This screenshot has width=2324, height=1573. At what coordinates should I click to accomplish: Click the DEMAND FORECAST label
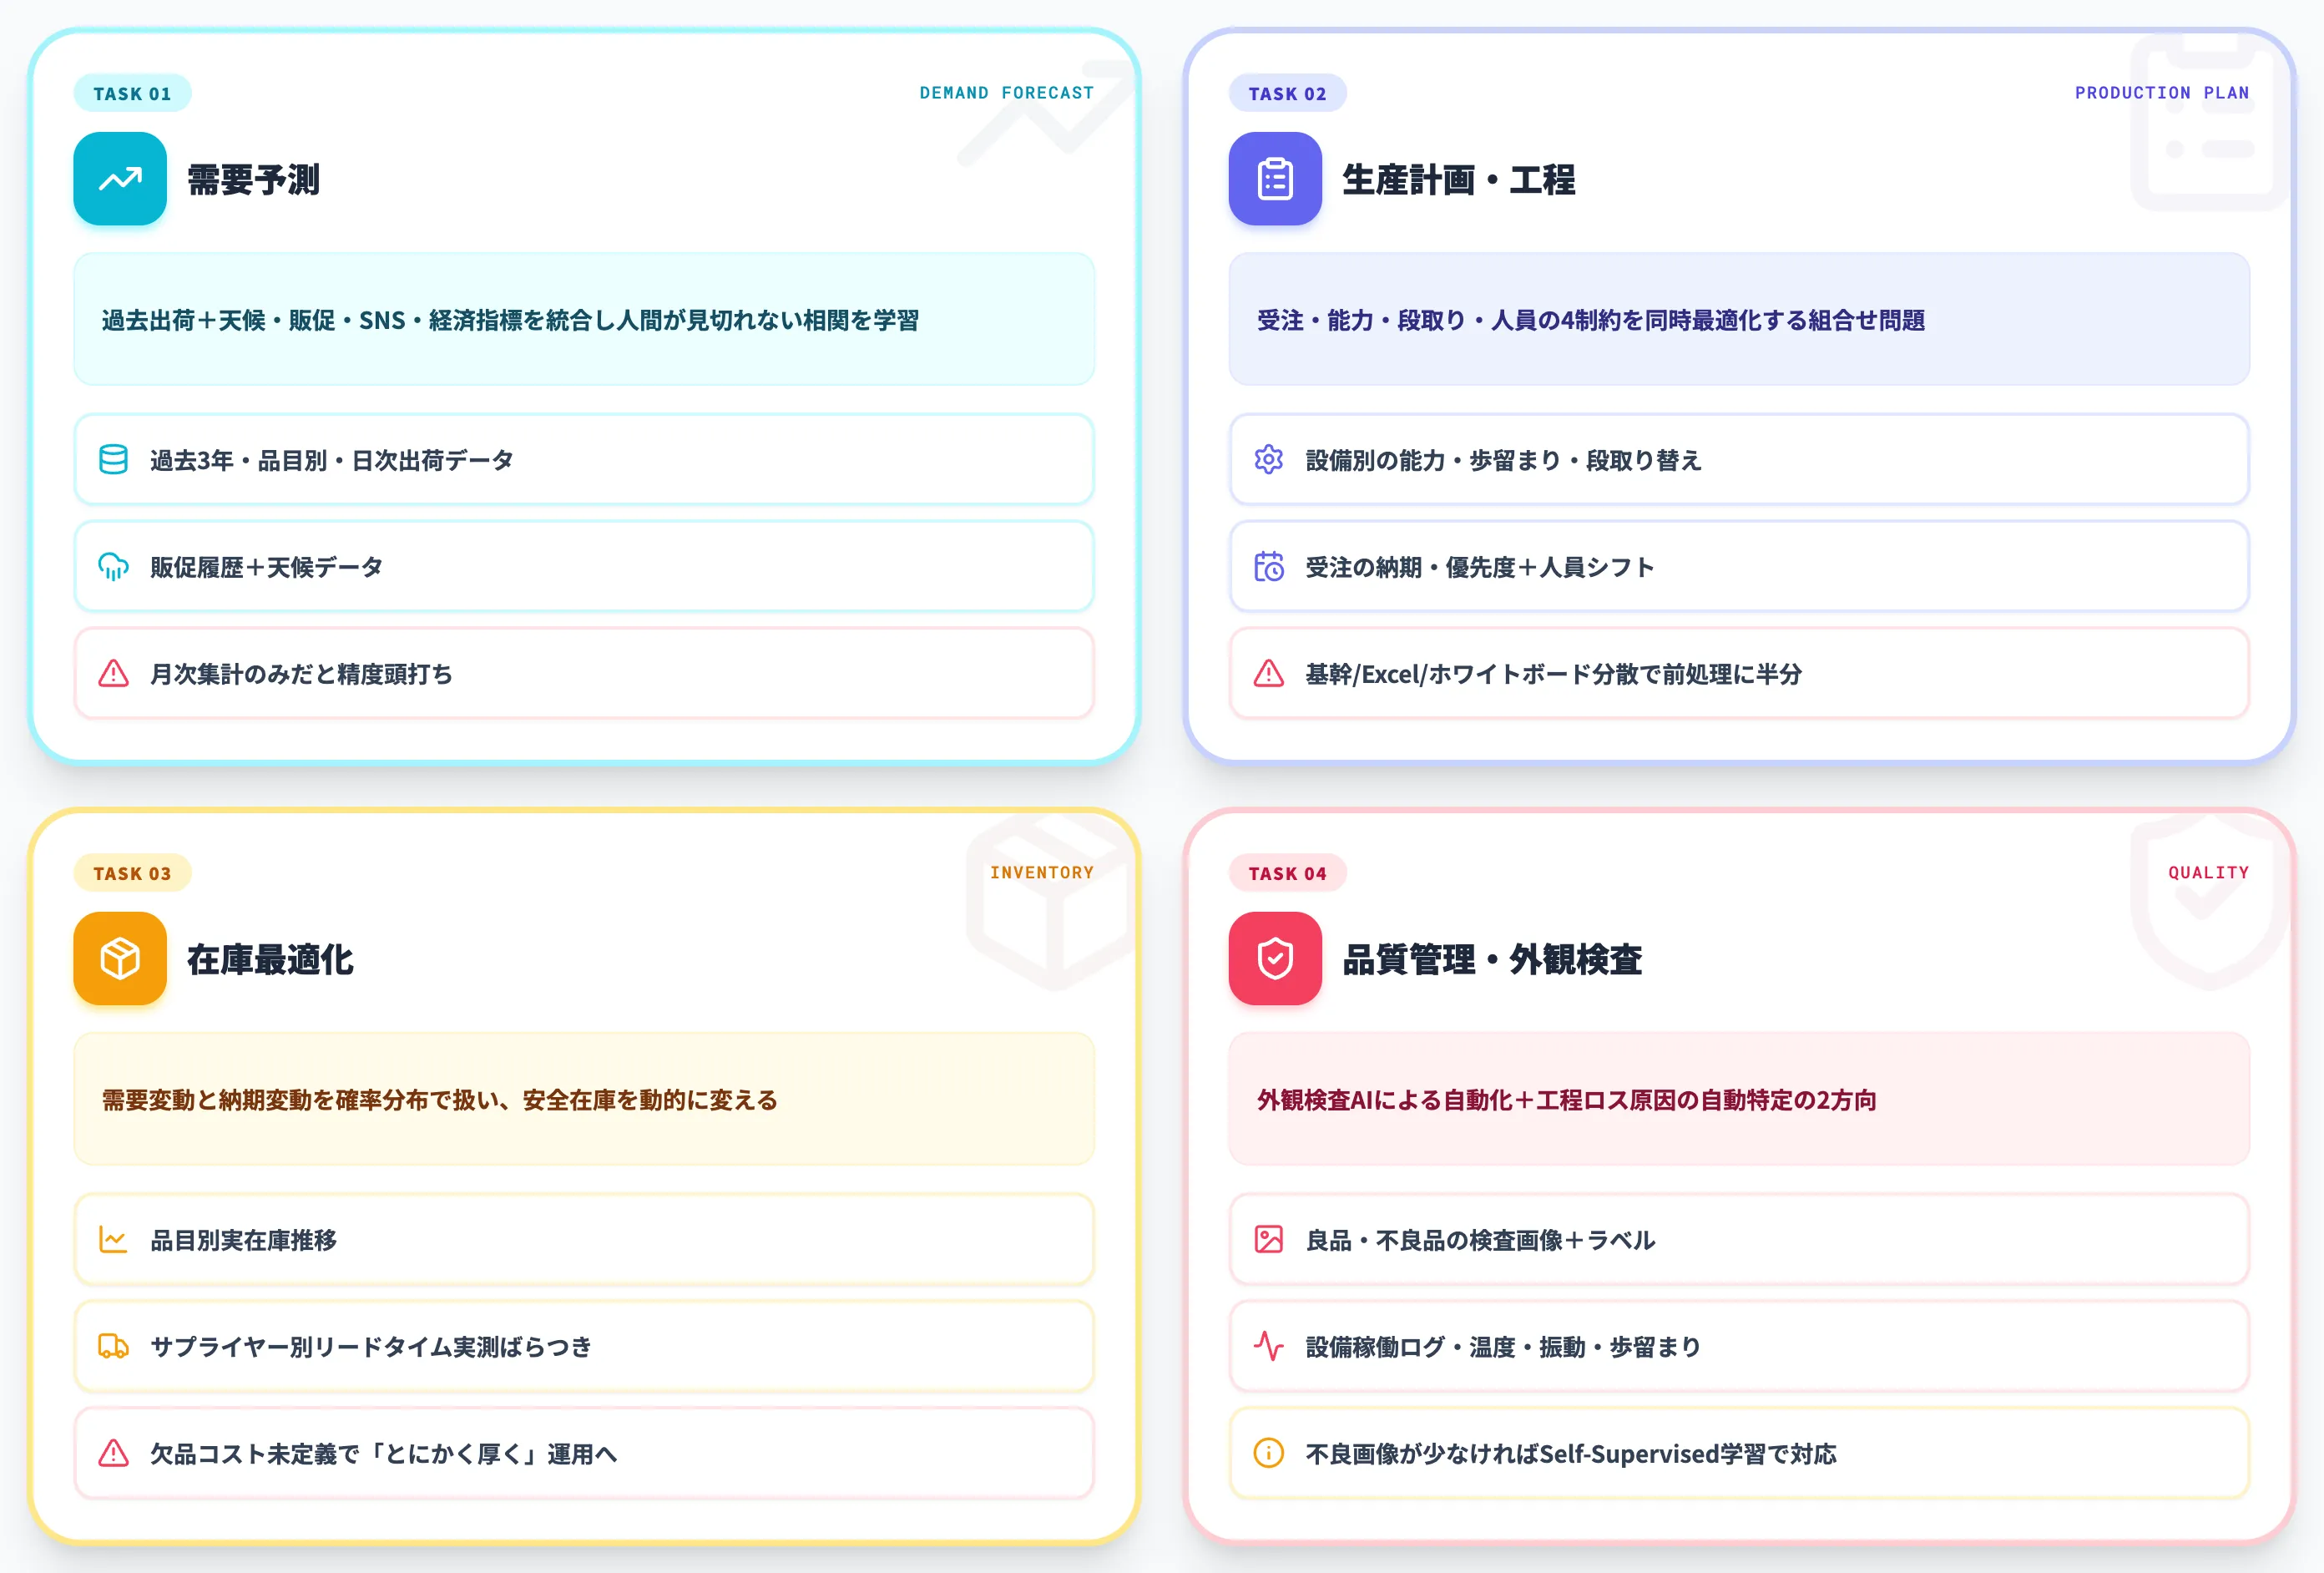point(1007,93)
